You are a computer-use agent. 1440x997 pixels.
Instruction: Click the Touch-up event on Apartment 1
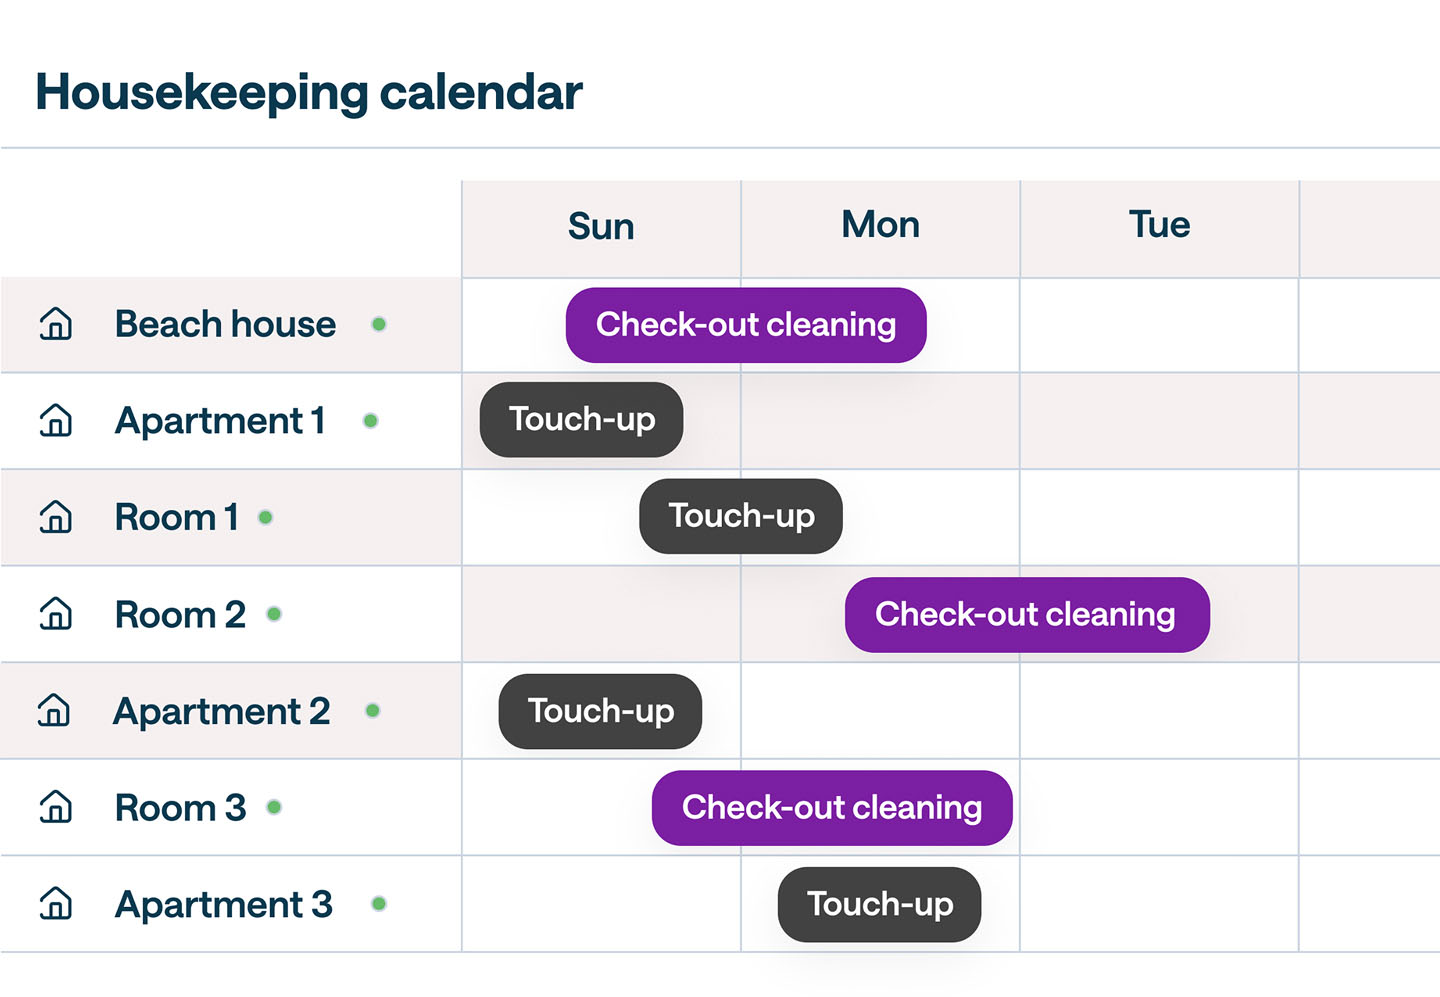point(581,419)
